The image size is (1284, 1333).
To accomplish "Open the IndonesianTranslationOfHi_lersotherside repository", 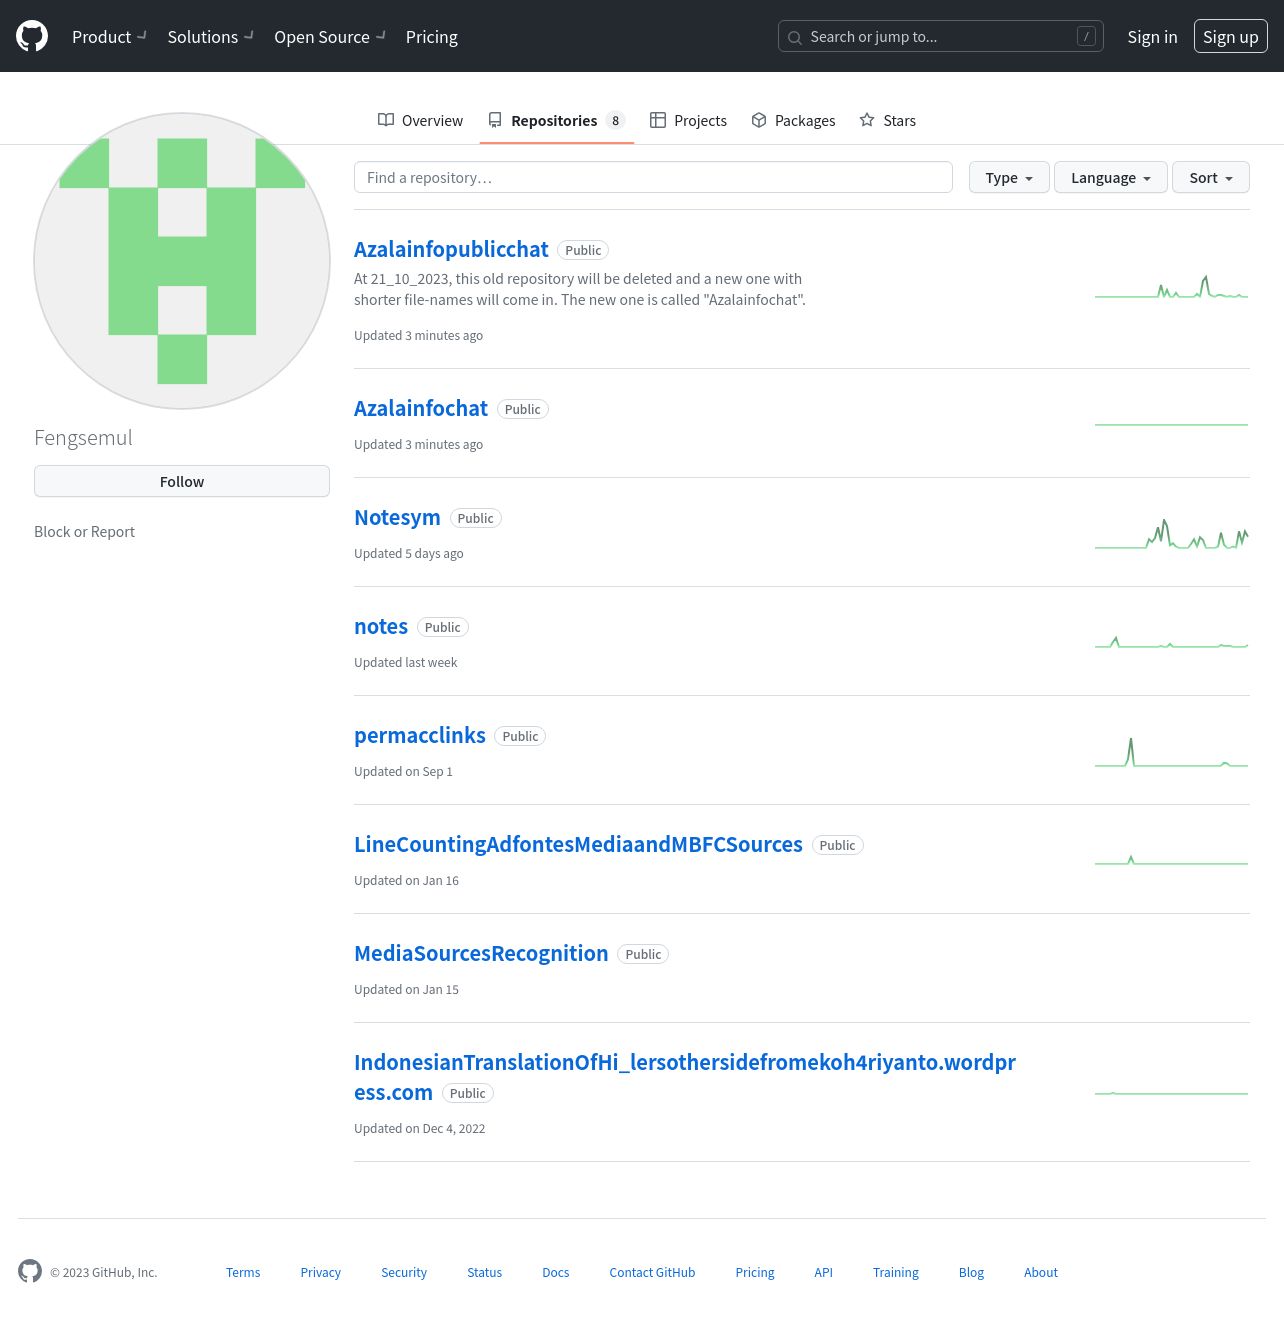I will pyautogui.click(x=685, y=1077).
